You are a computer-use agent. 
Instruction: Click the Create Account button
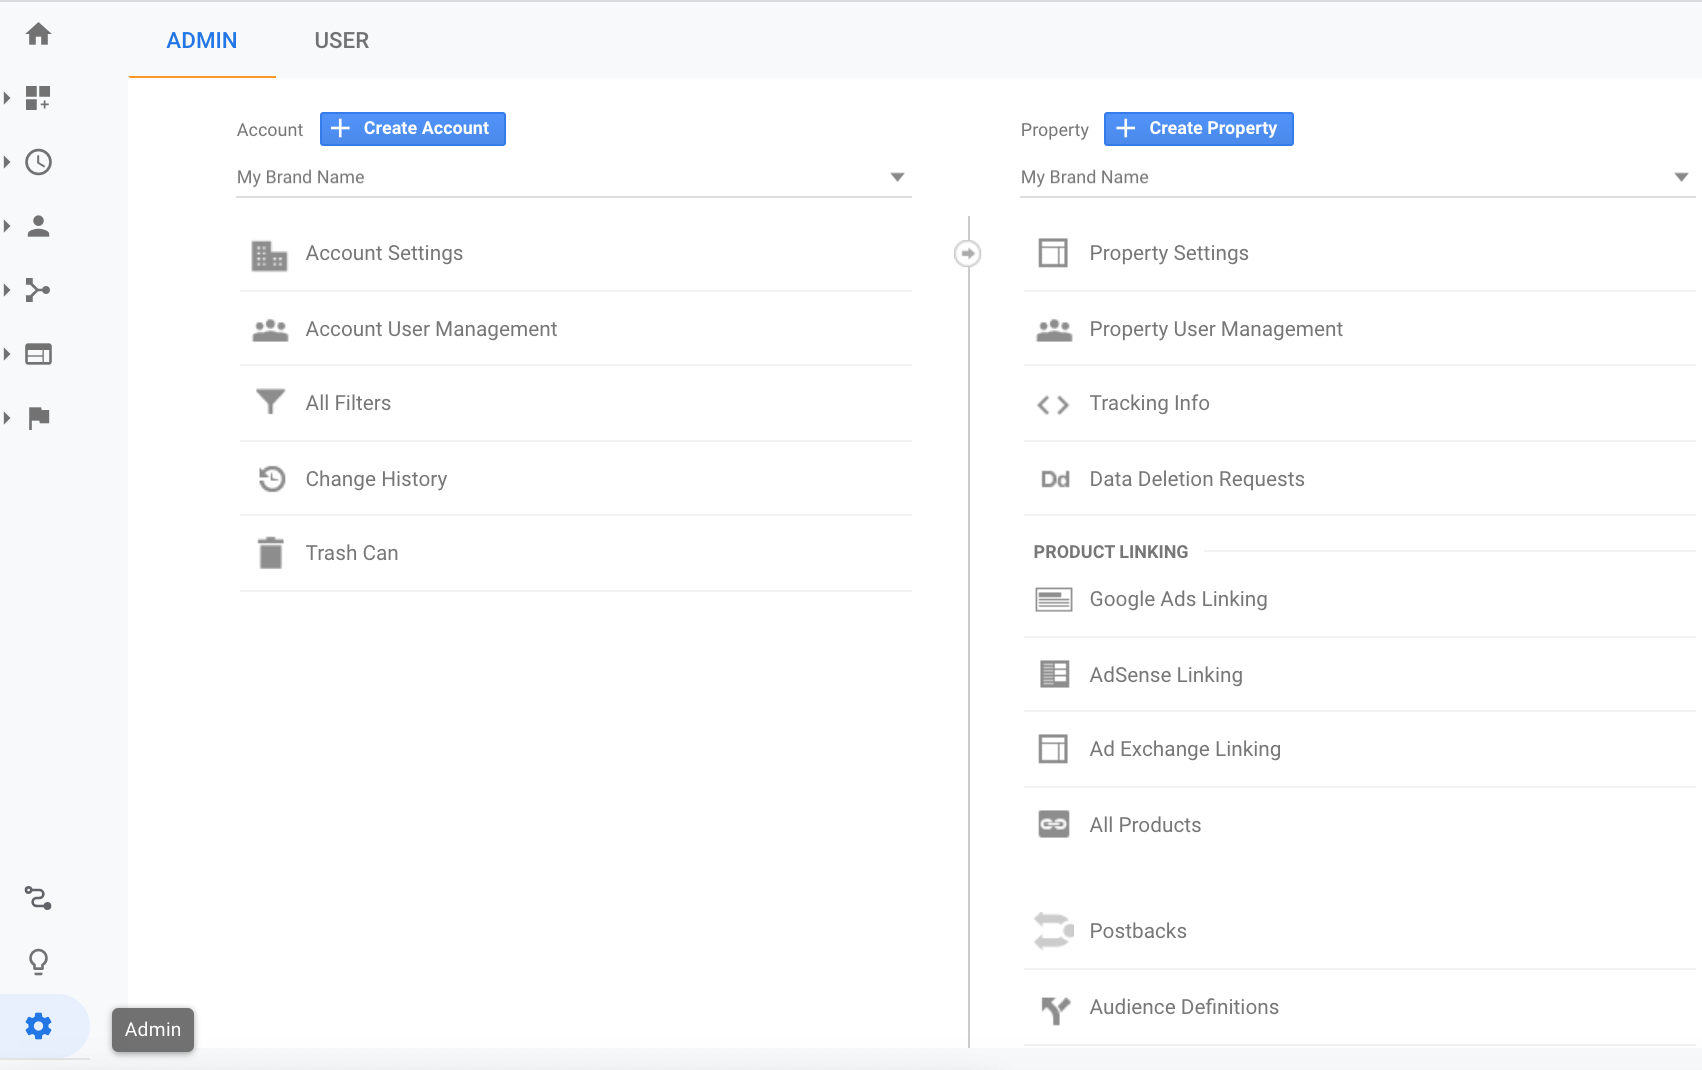pos(413,129)
